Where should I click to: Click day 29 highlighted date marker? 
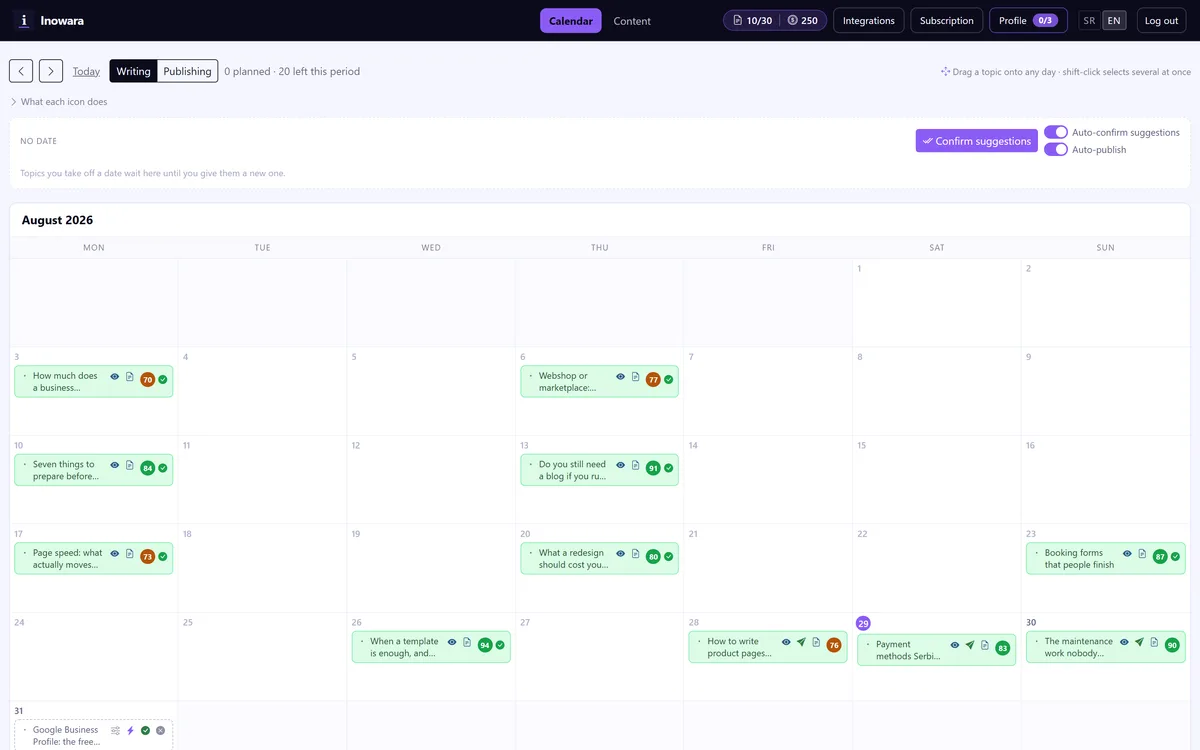tap(863, 623)
